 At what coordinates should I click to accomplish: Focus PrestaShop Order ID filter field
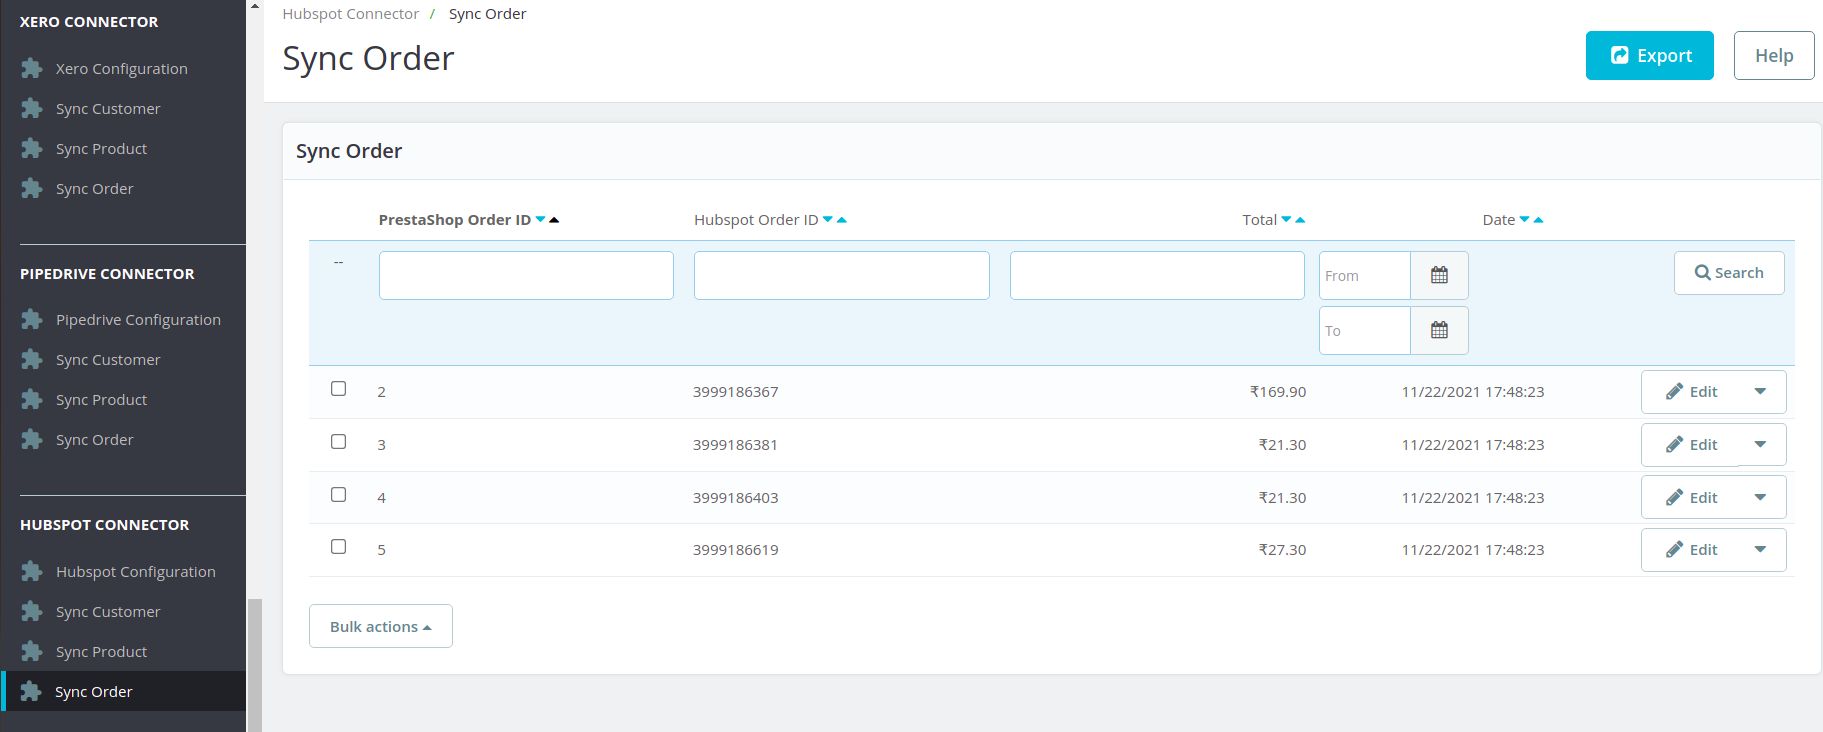[526, 275]
